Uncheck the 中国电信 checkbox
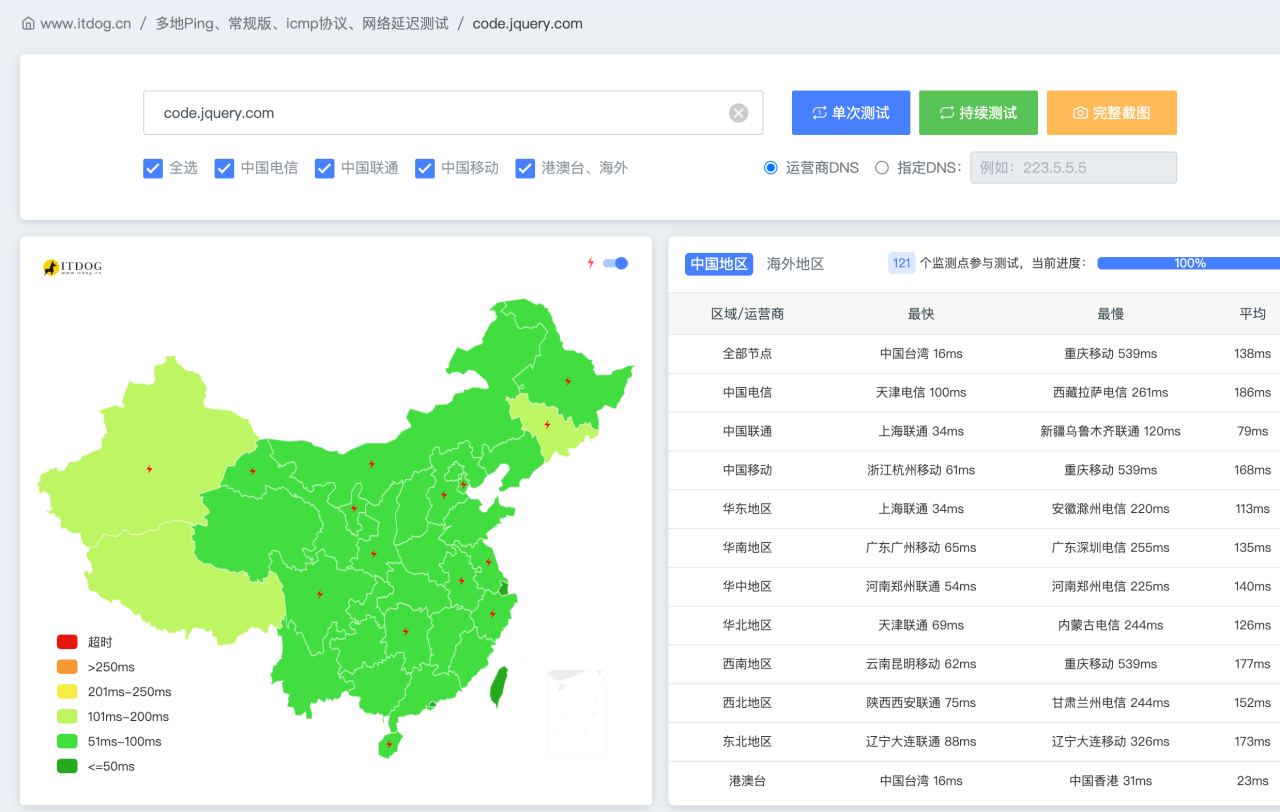Screen dimensions: 1280x812 point(224,168)
